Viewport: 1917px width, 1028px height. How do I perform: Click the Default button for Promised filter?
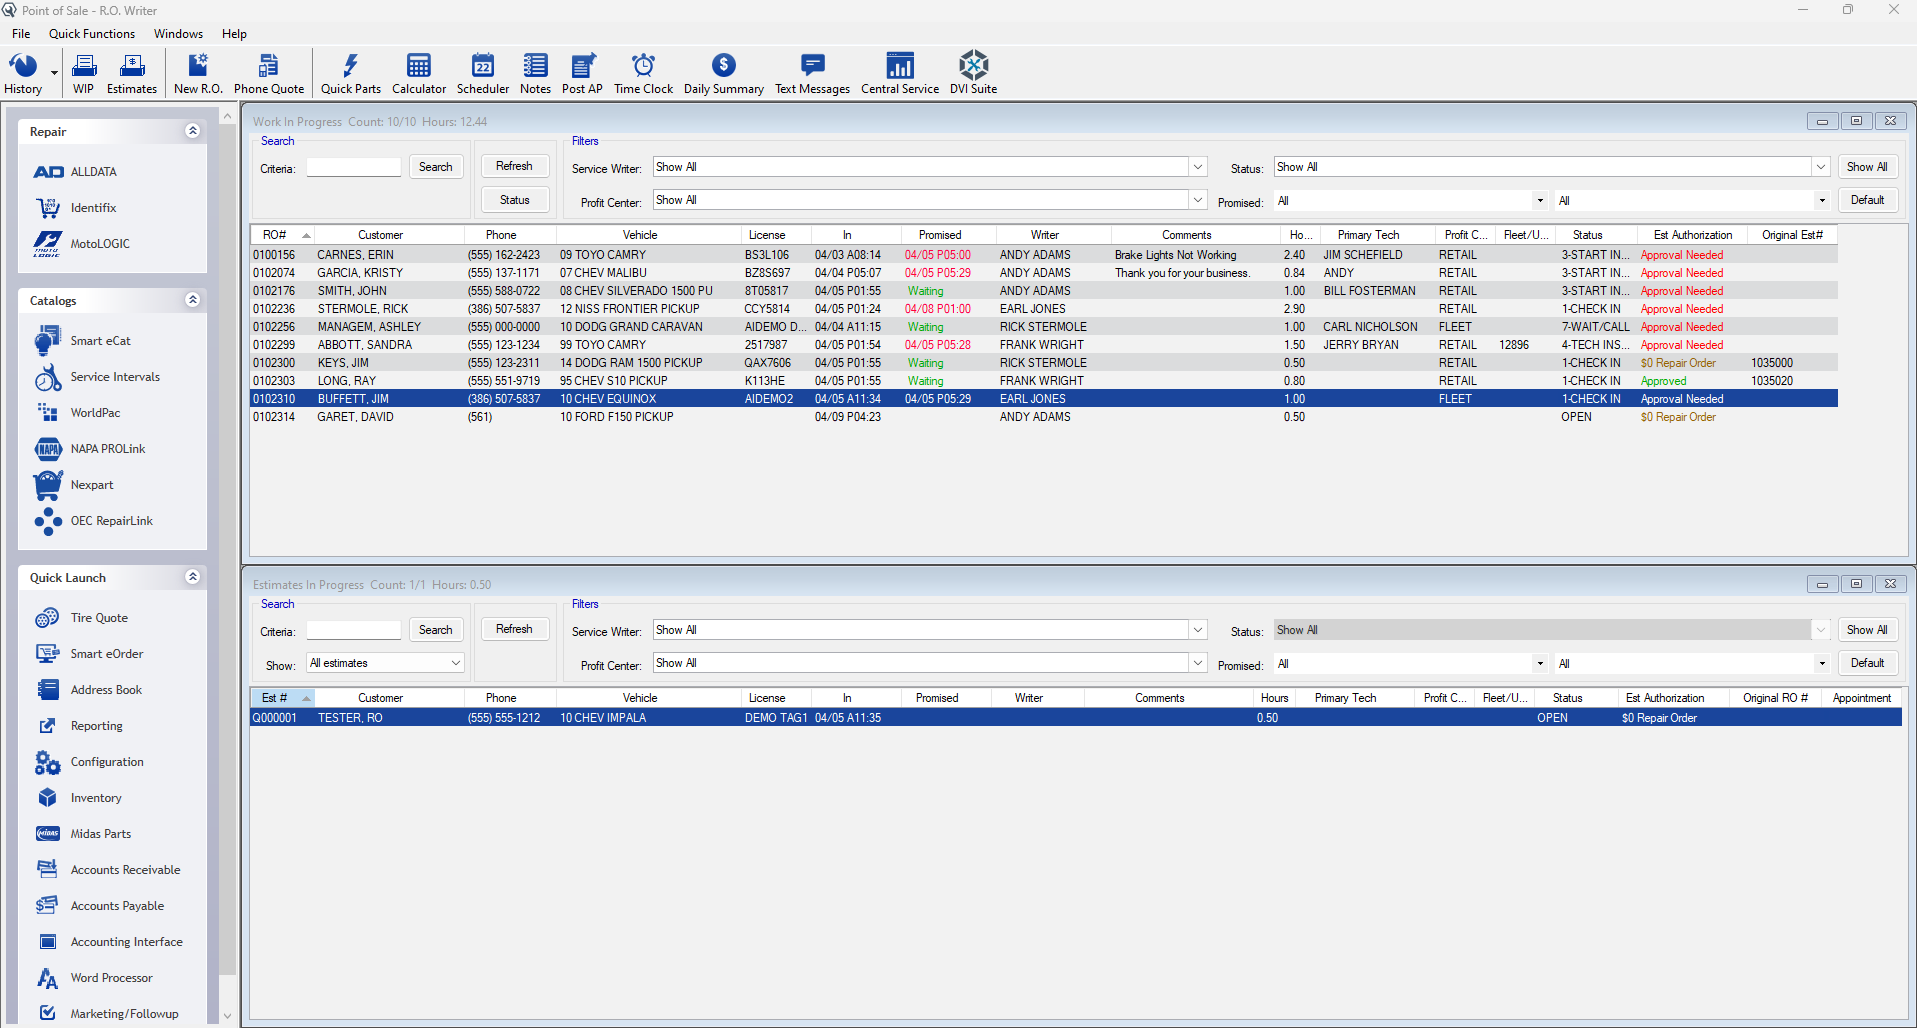1866,199
